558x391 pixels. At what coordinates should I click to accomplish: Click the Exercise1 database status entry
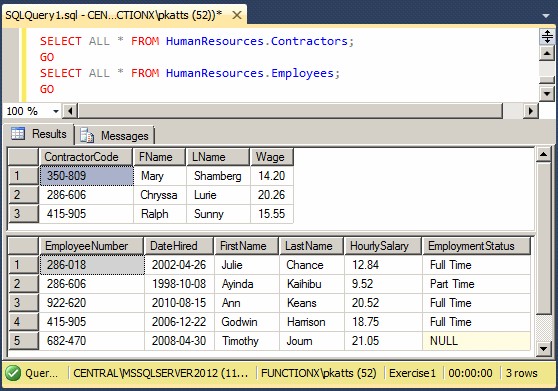point(412,373)
